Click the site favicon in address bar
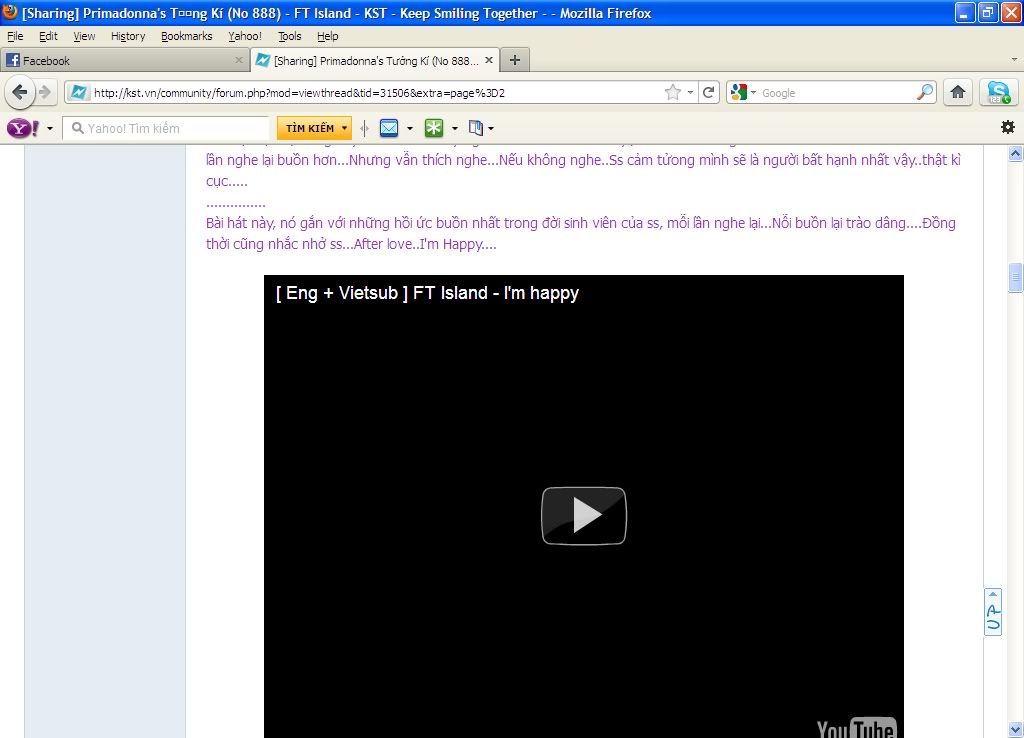This screenshot has height=738, width=1024. (78, 93)
